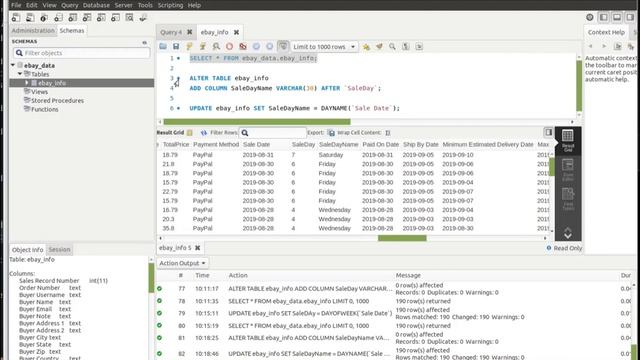
Task: Open the object inspector icon in main toolbar
Action: pyautogui.click(x=44, y=18)
